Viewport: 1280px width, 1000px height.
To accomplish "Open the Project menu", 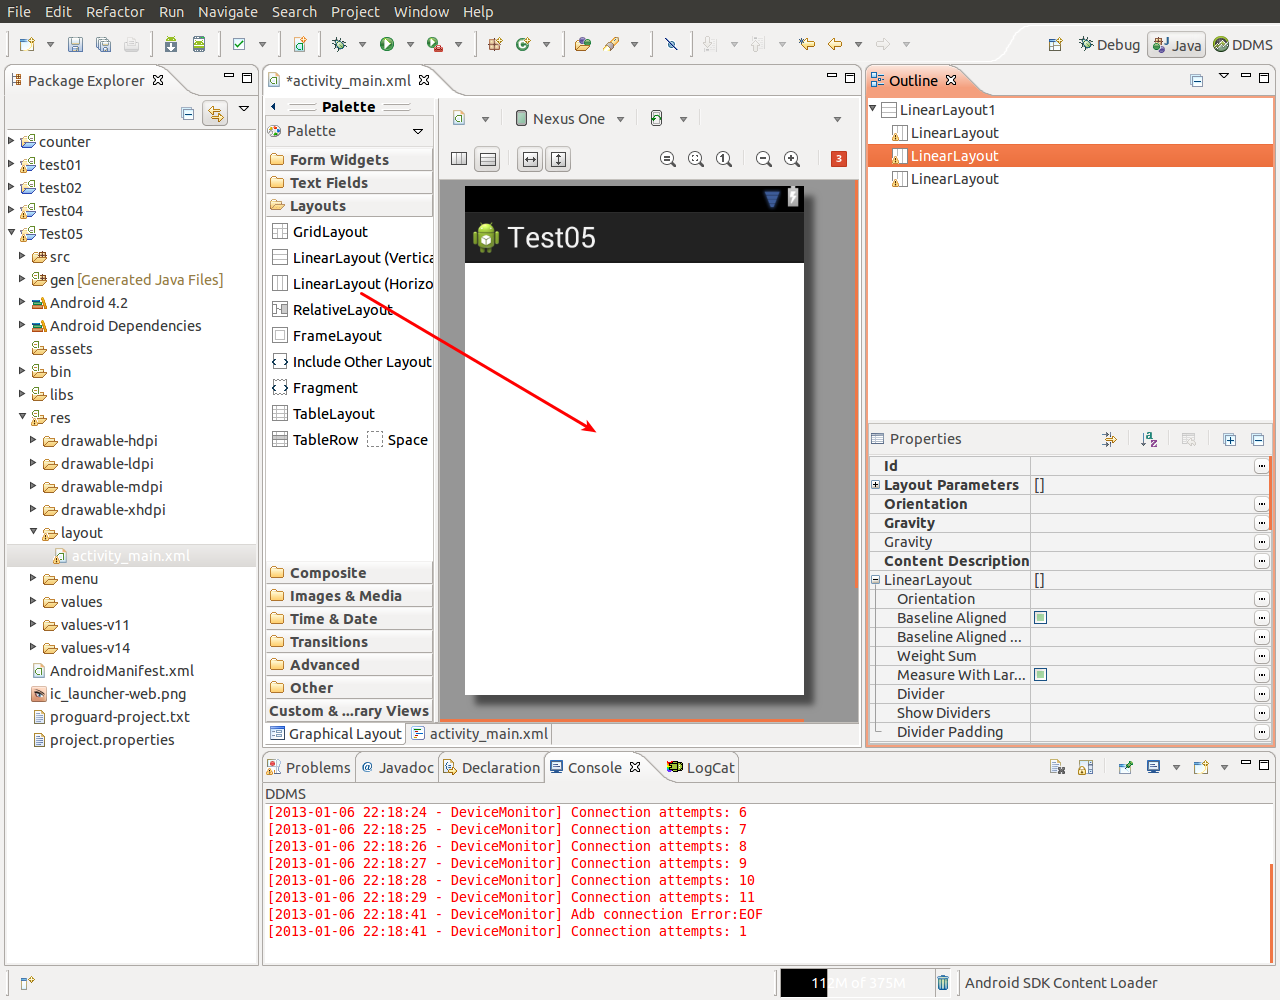I will [355, 12].
